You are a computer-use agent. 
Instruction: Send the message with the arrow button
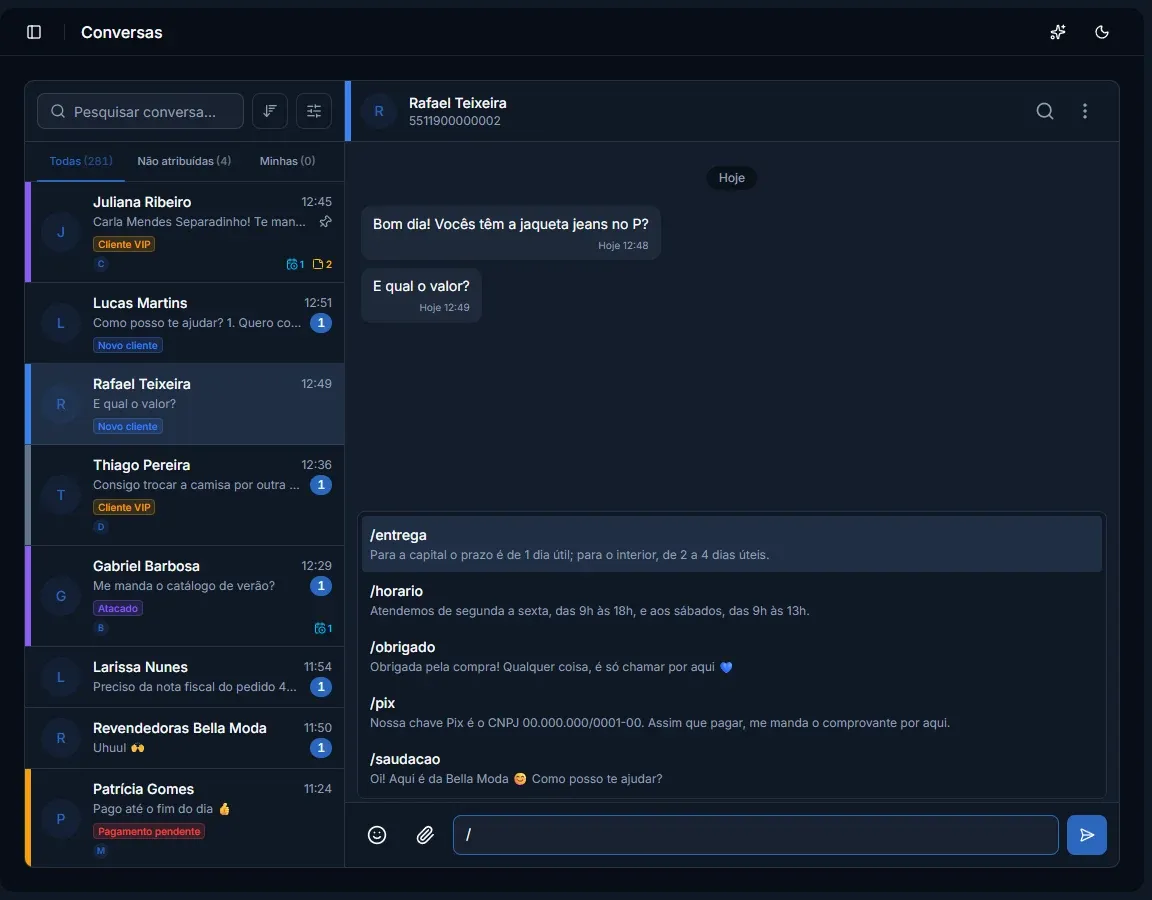click(x=1087, y=835)
